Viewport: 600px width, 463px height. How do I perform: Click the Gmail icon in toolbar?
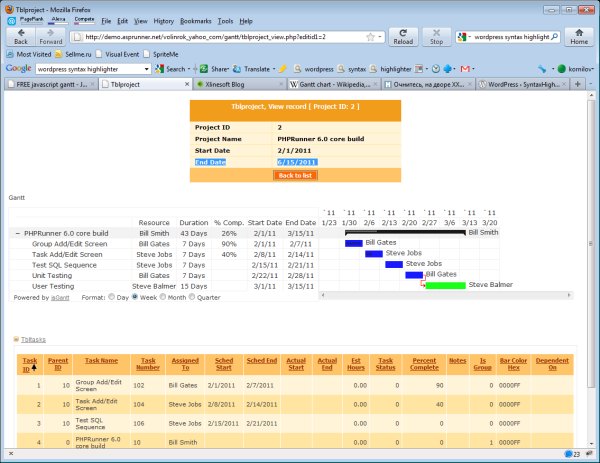pos(465,69)
